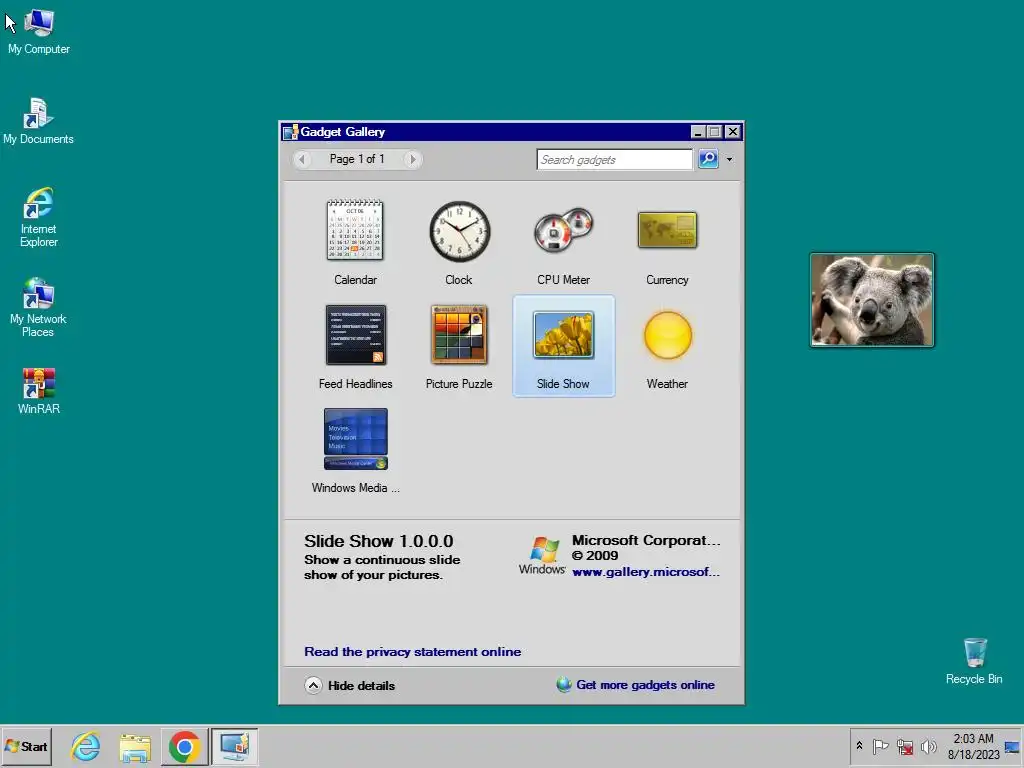Click the Microsoft Corporat... publisher text

(x=646, y=541)
